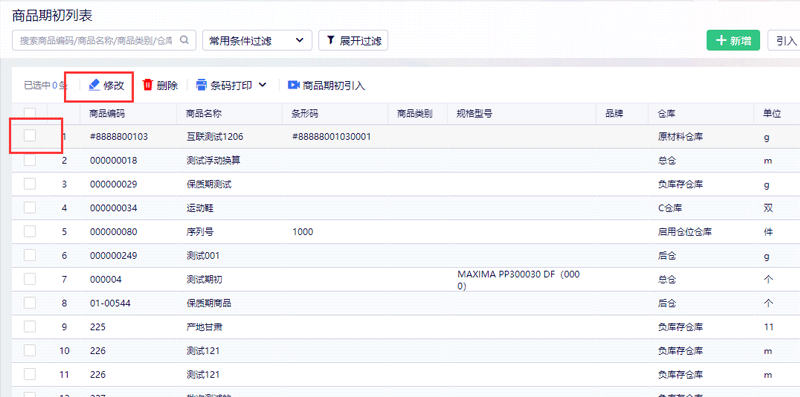The width and height of the screenshot is (800, 397).
Task: Select product code 225
Action: pyautogui.click(x=97, y=327)
